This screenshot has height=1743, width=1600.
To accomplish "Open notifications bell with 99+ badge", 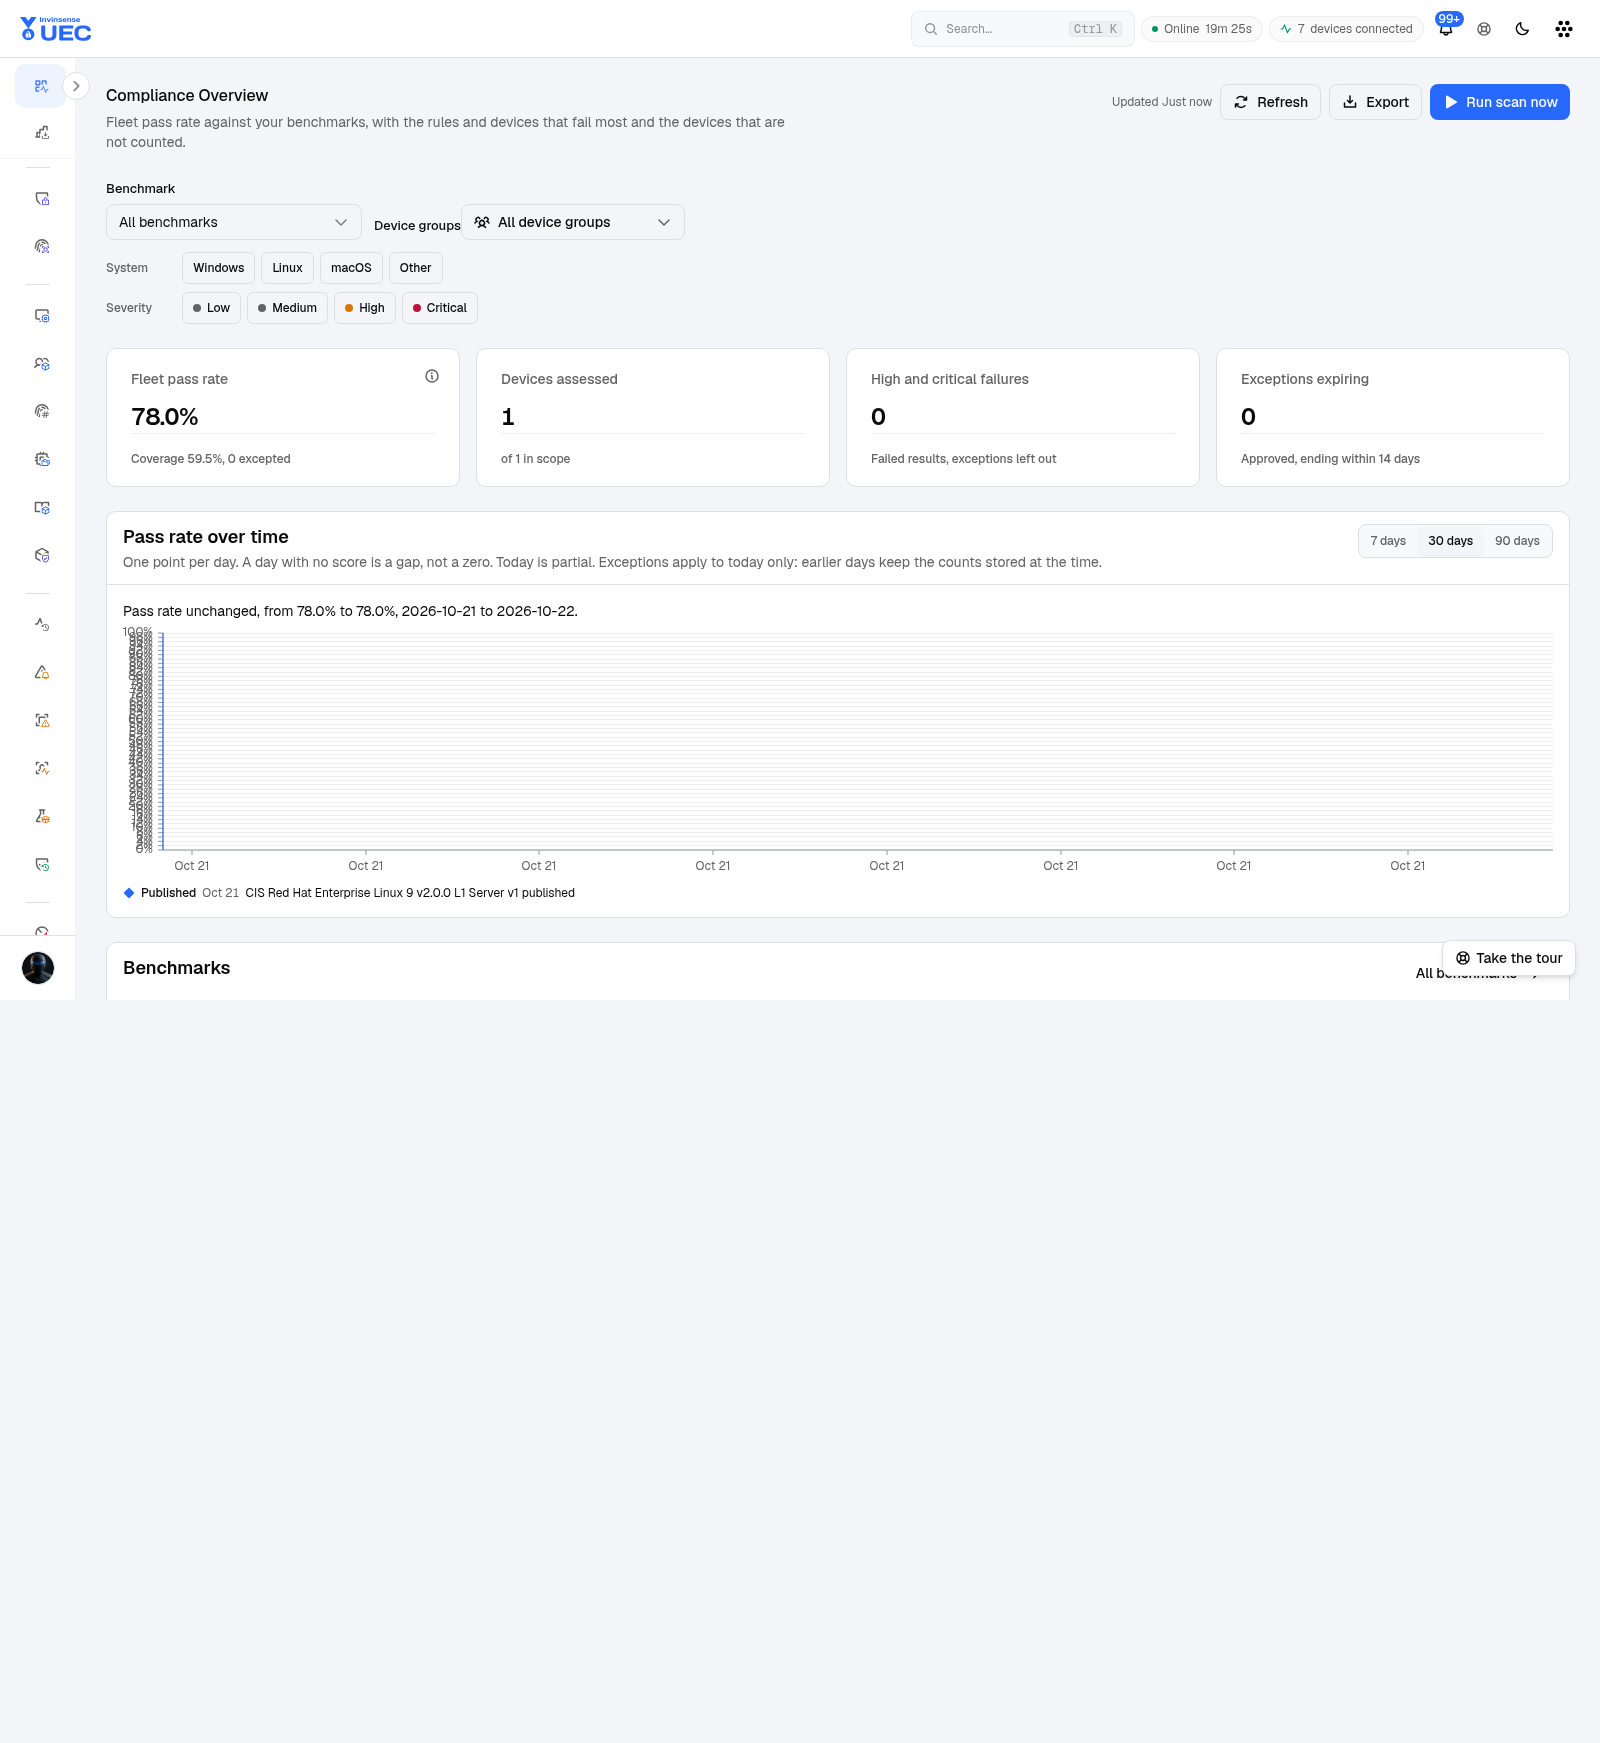I will pos(1446,28).
